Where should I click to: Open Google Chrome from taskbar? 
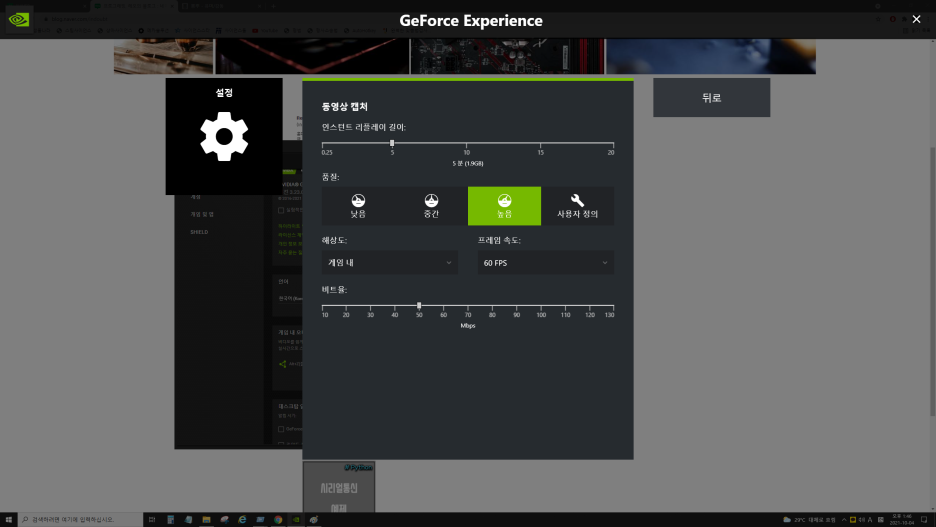[x=278, y=520]
